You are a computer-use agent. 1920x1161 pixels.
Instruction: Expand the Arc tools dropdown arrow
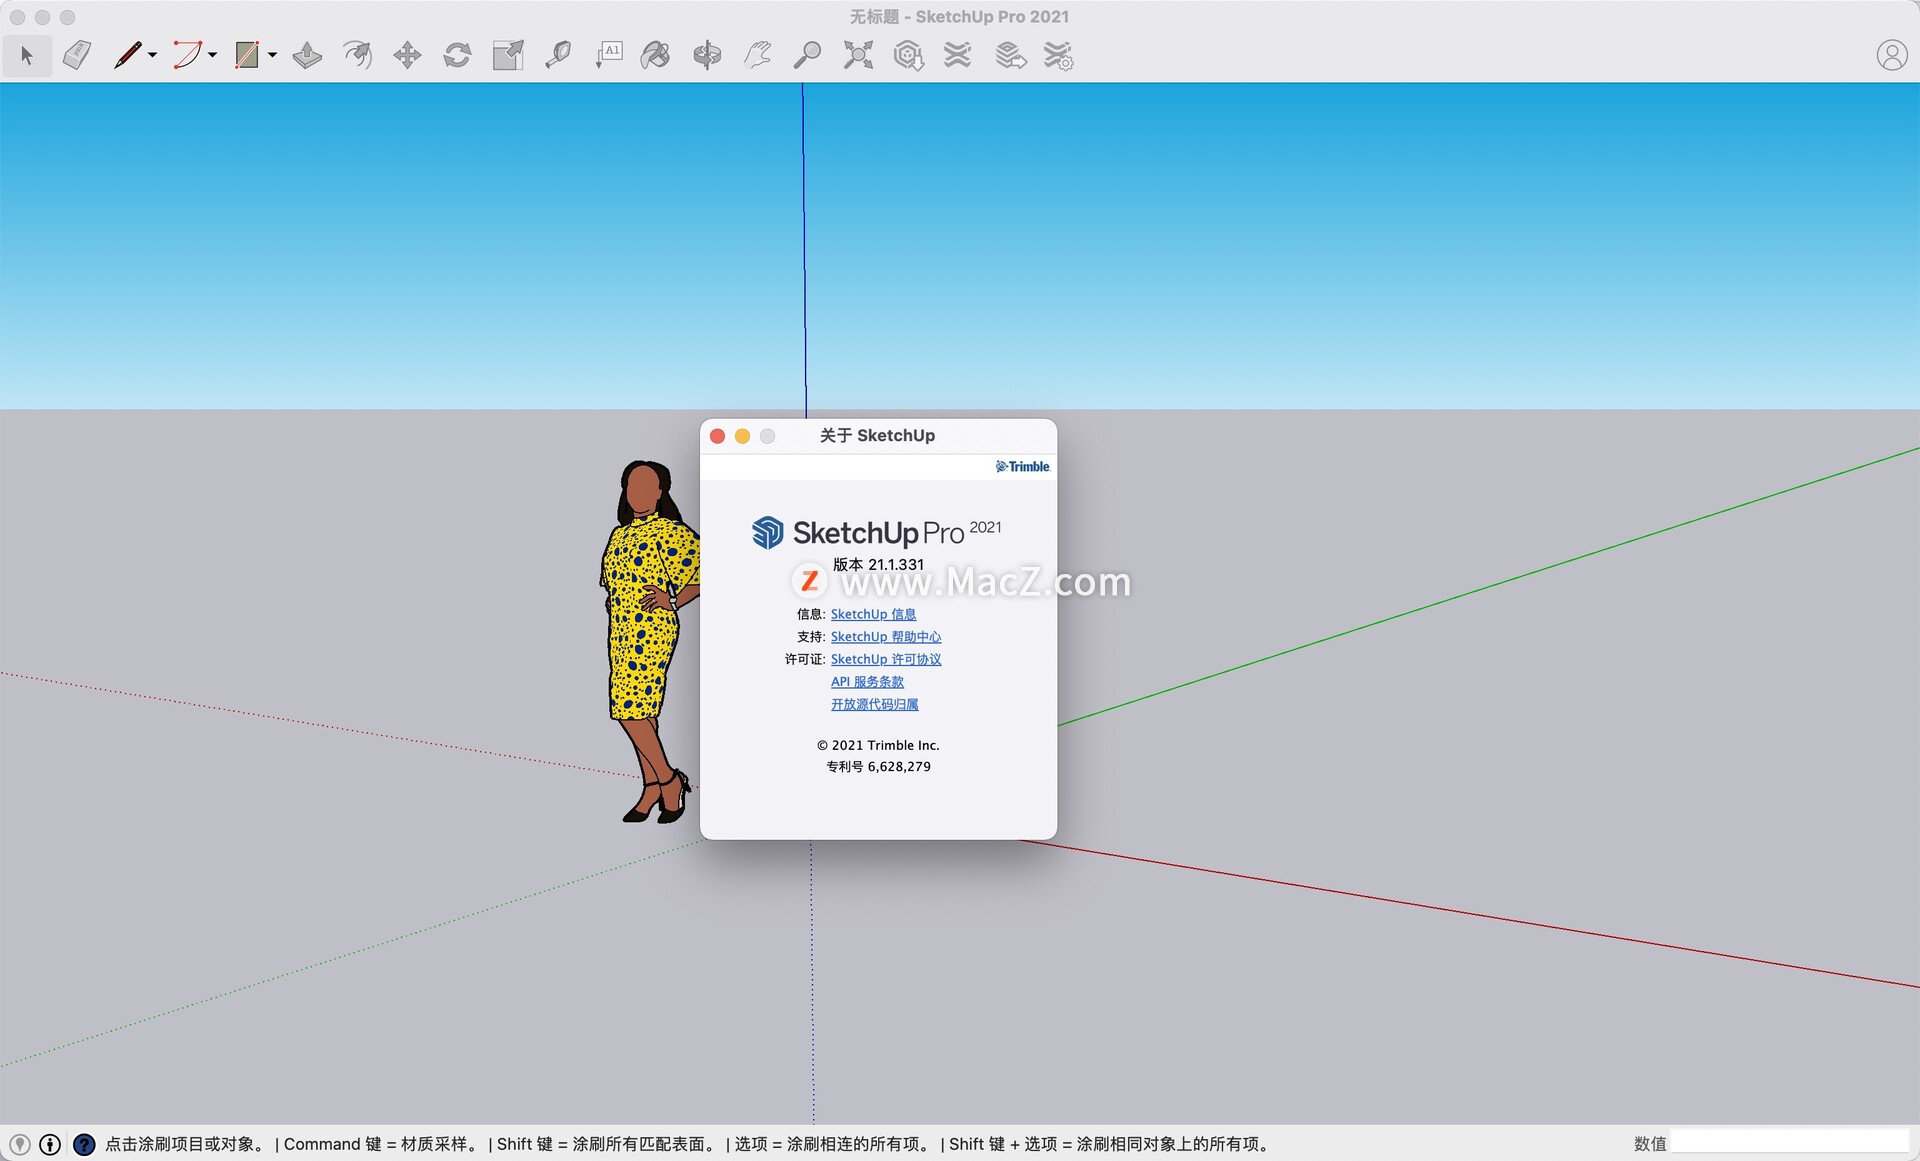213,56
